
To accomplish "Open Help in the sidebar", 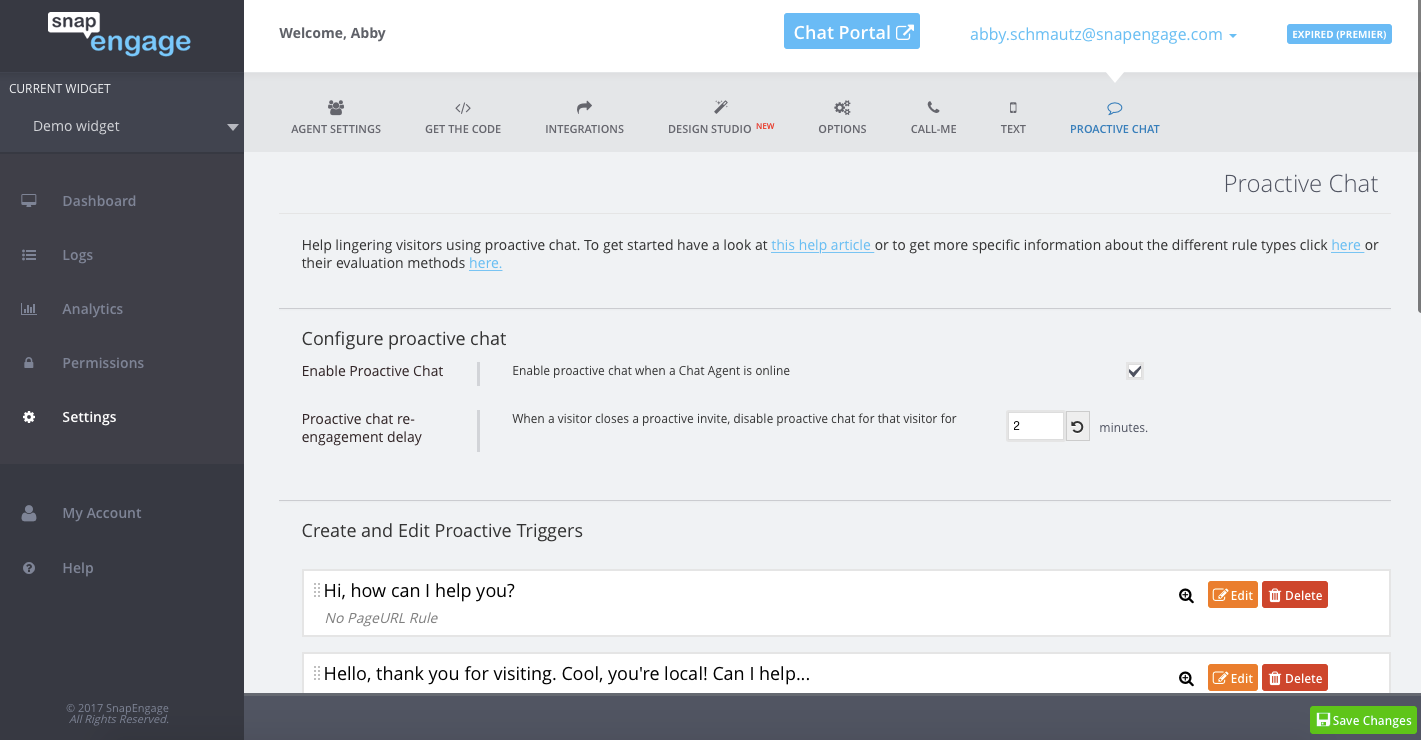I will pyautogui.click(x=77, y=568).
